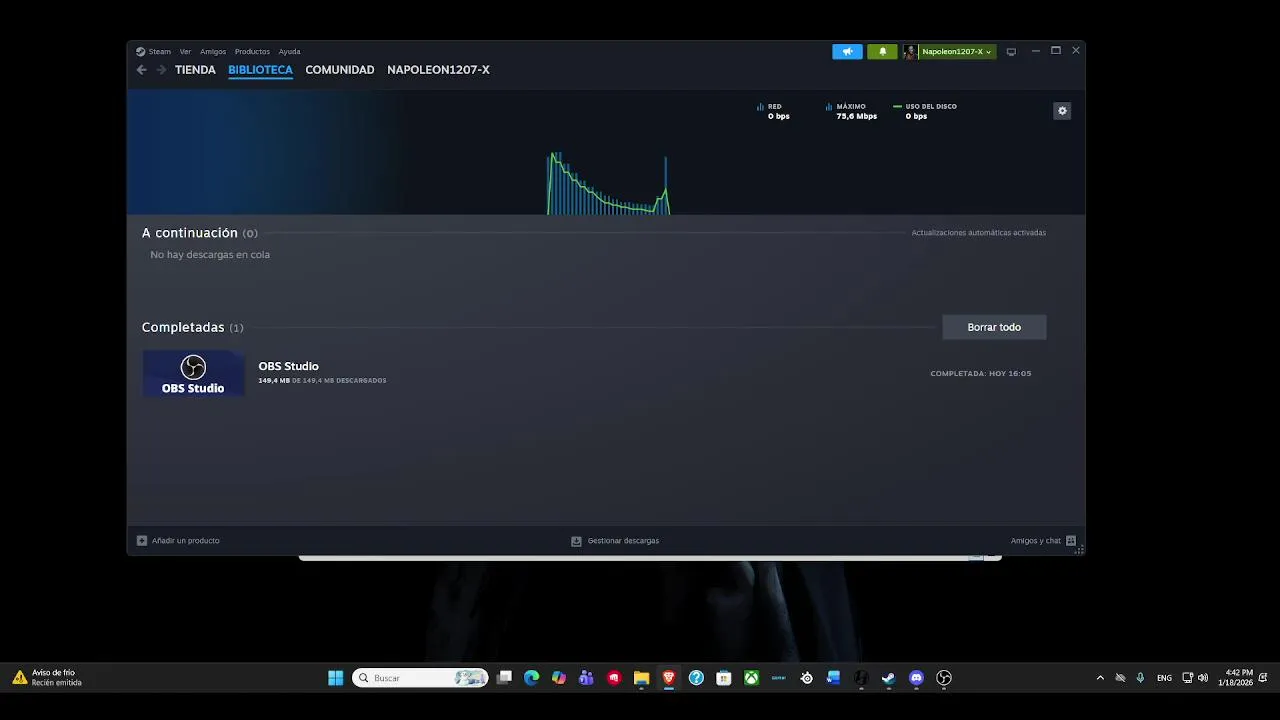Viewport: 1280px width, 720px height.
Task: Switch to Steam via taskbar icon
Action: pos(888,678)
